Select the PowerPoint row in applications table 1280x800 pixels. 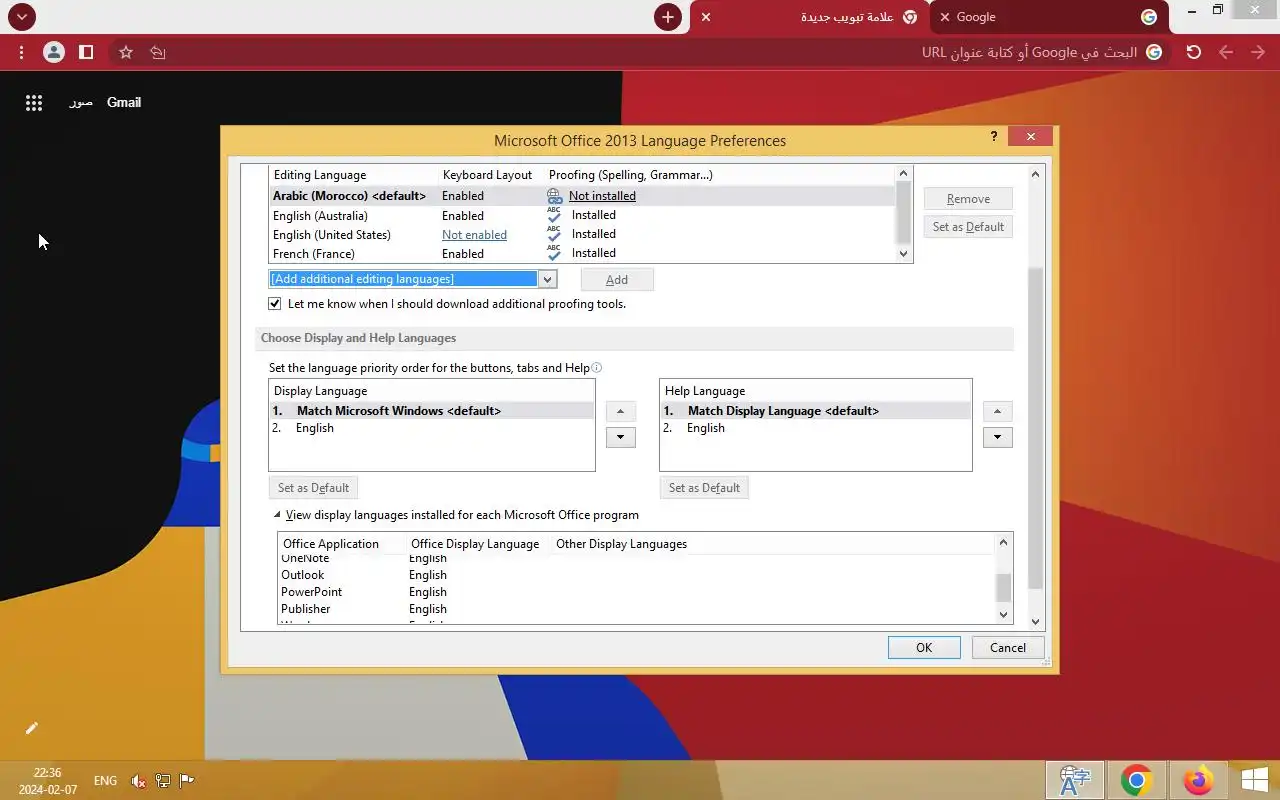coord(637,592)
